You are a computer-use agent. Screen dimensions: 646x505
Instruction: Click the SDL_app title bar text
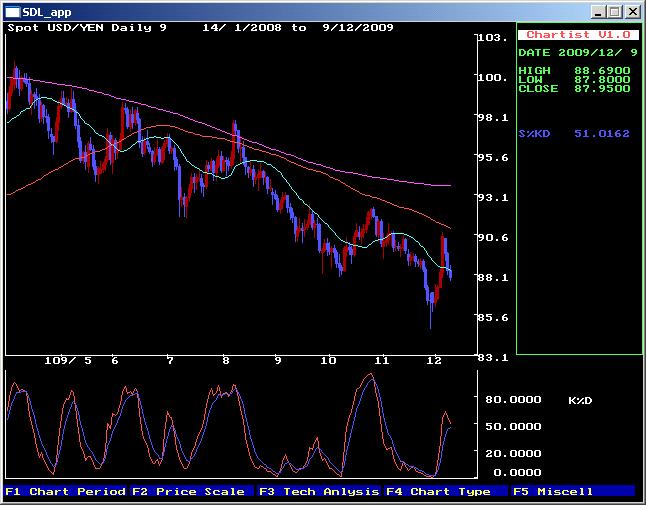click(x=47, y=12)
